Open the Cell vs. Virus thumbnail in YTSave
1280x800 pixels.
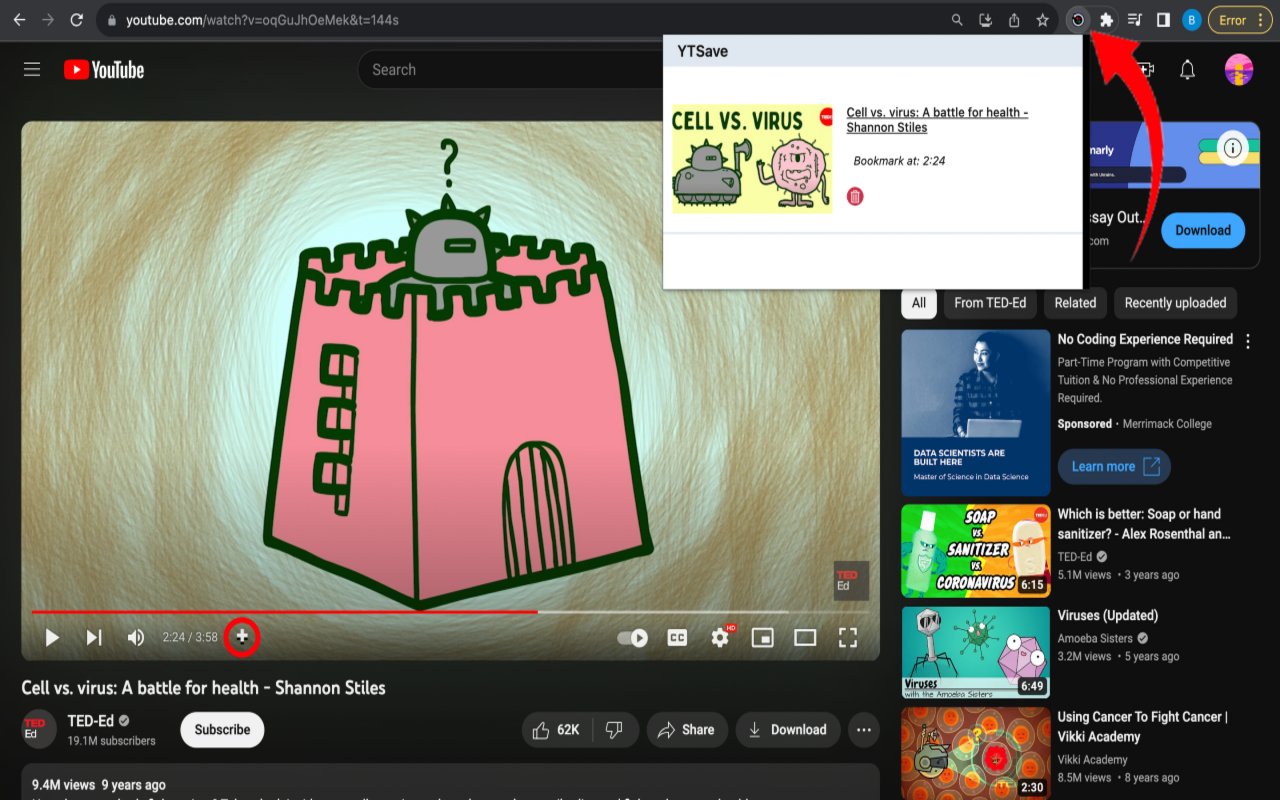pyautogui.click(x=752, y=159)
